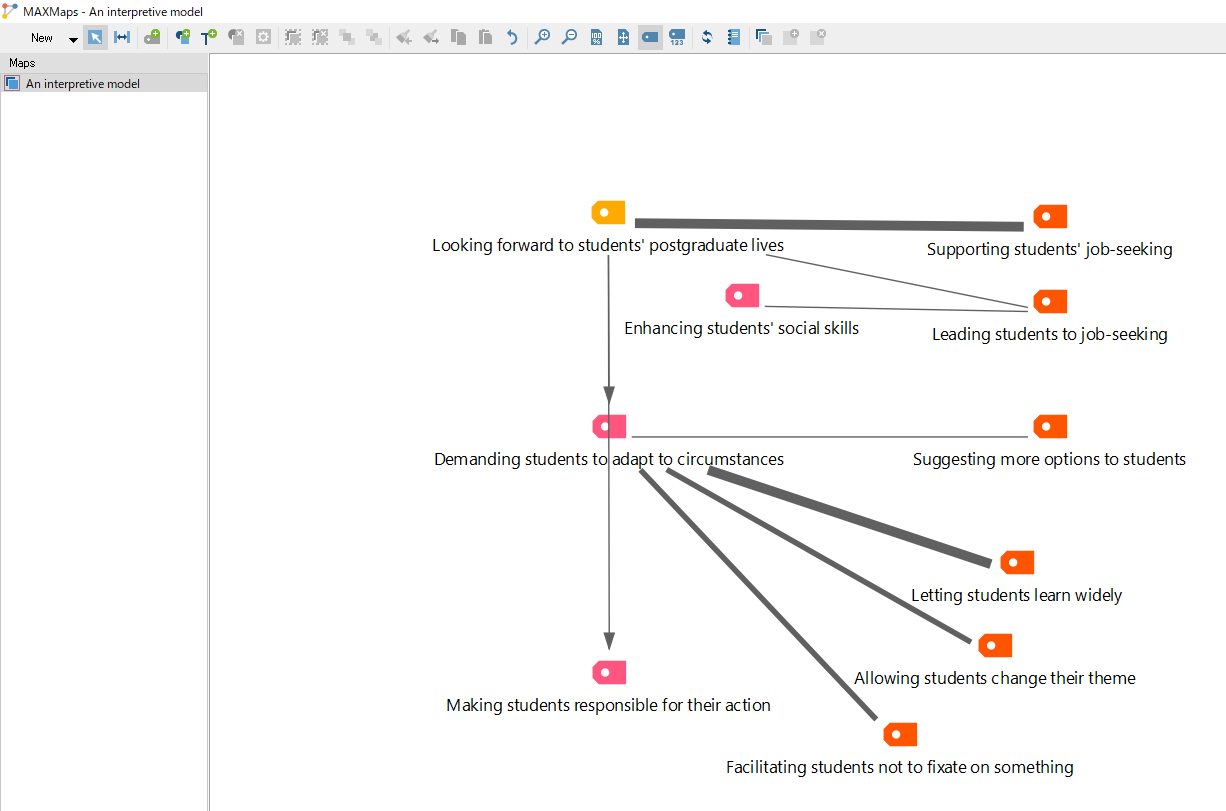Click the Maps panel header
1226x811 pixels.
(22, 63)
